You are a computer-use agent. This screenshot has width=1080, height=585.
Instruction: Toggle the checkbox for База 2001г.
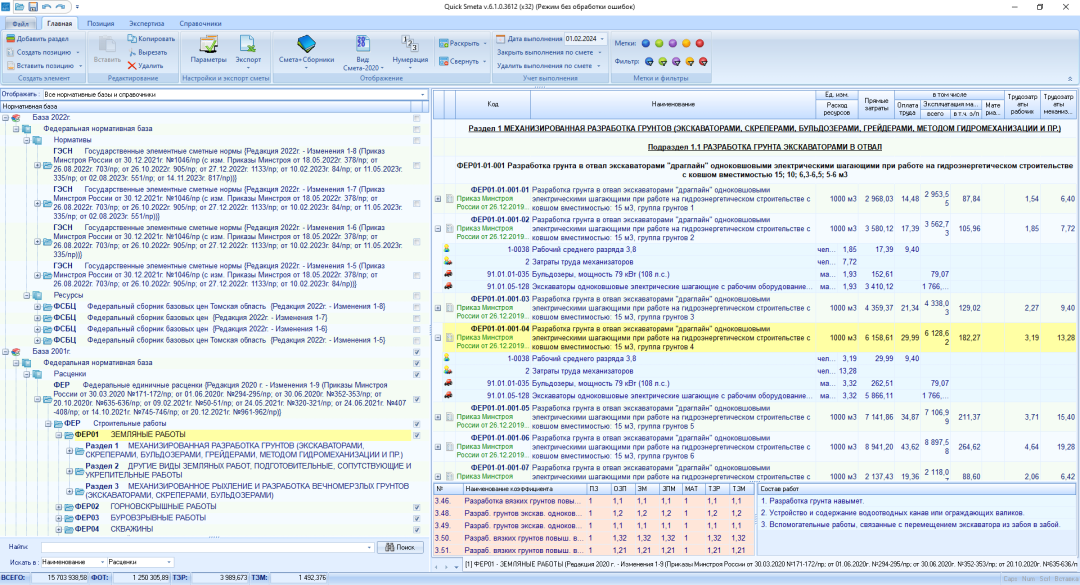417,352
